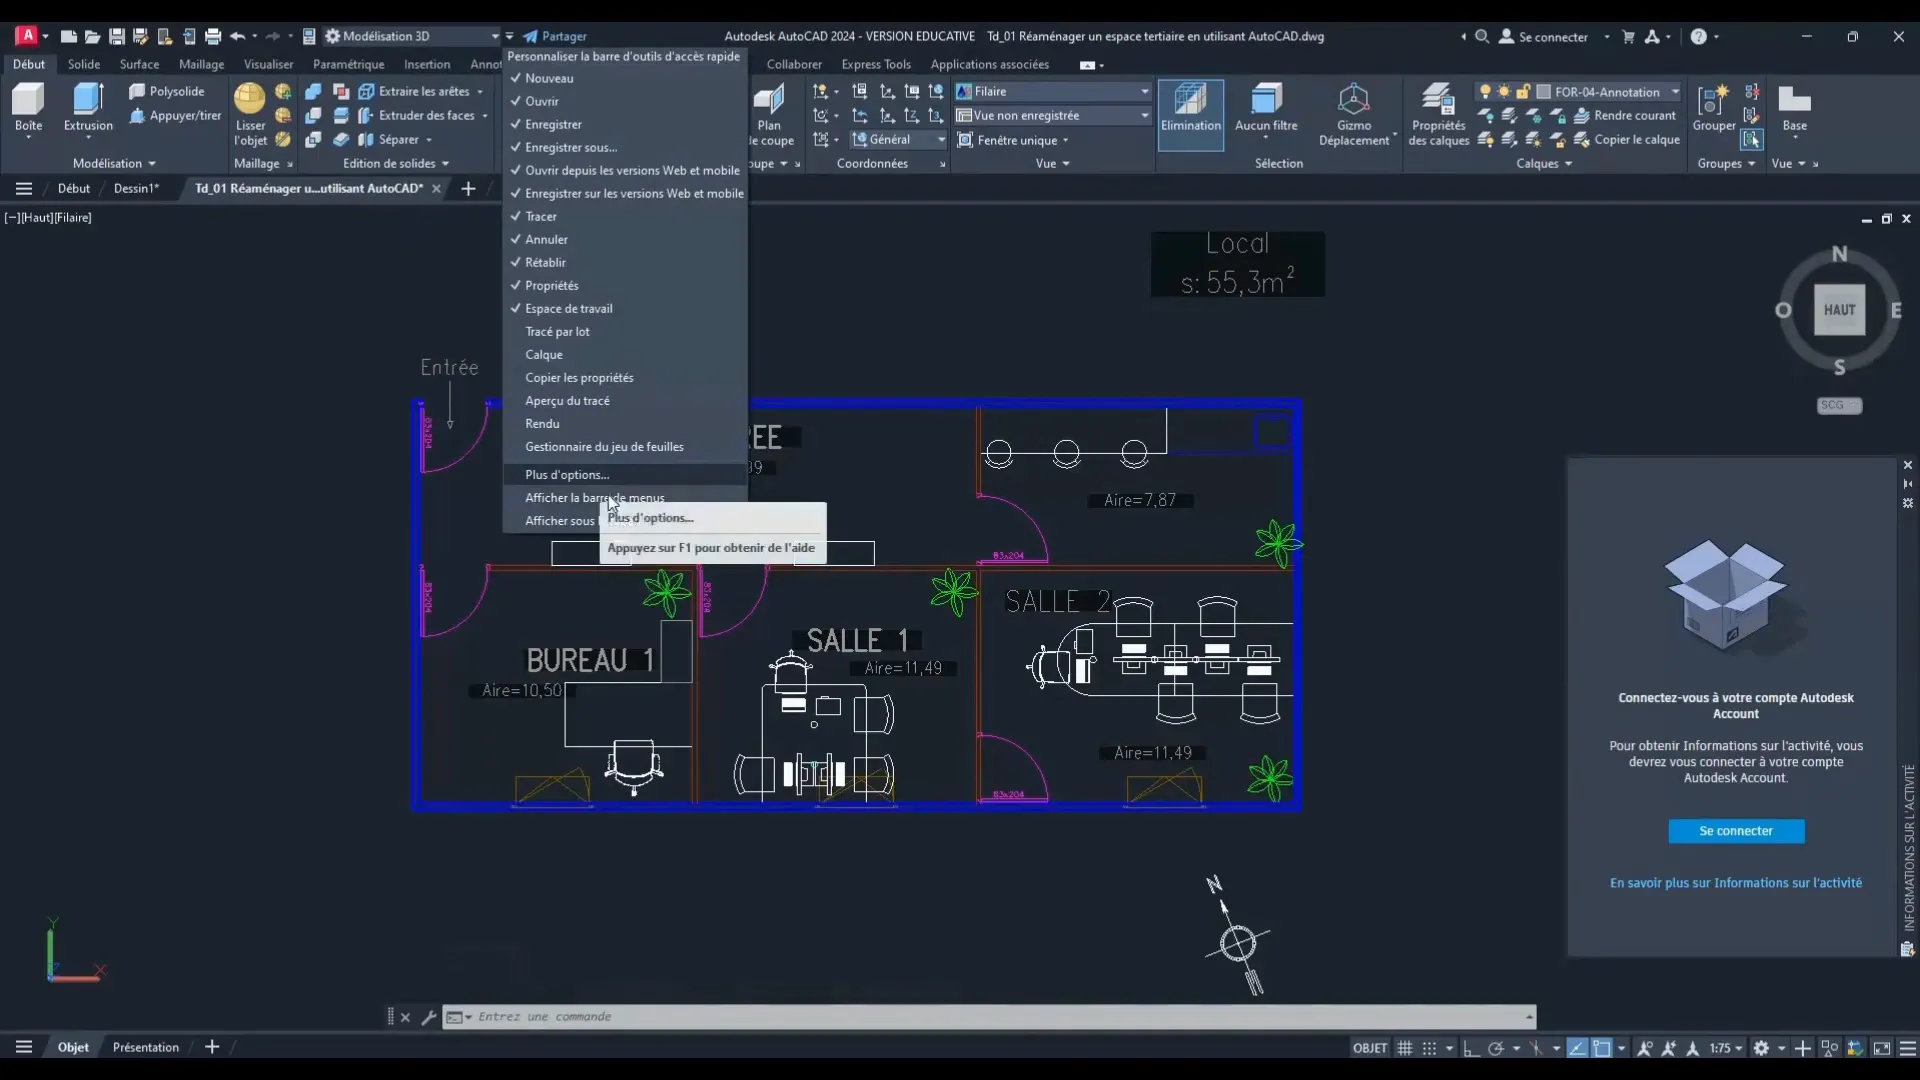This screenshot has width=1920, height=1080.
Task: Open En savoir plus sur Informations link
Action: 1735,883
